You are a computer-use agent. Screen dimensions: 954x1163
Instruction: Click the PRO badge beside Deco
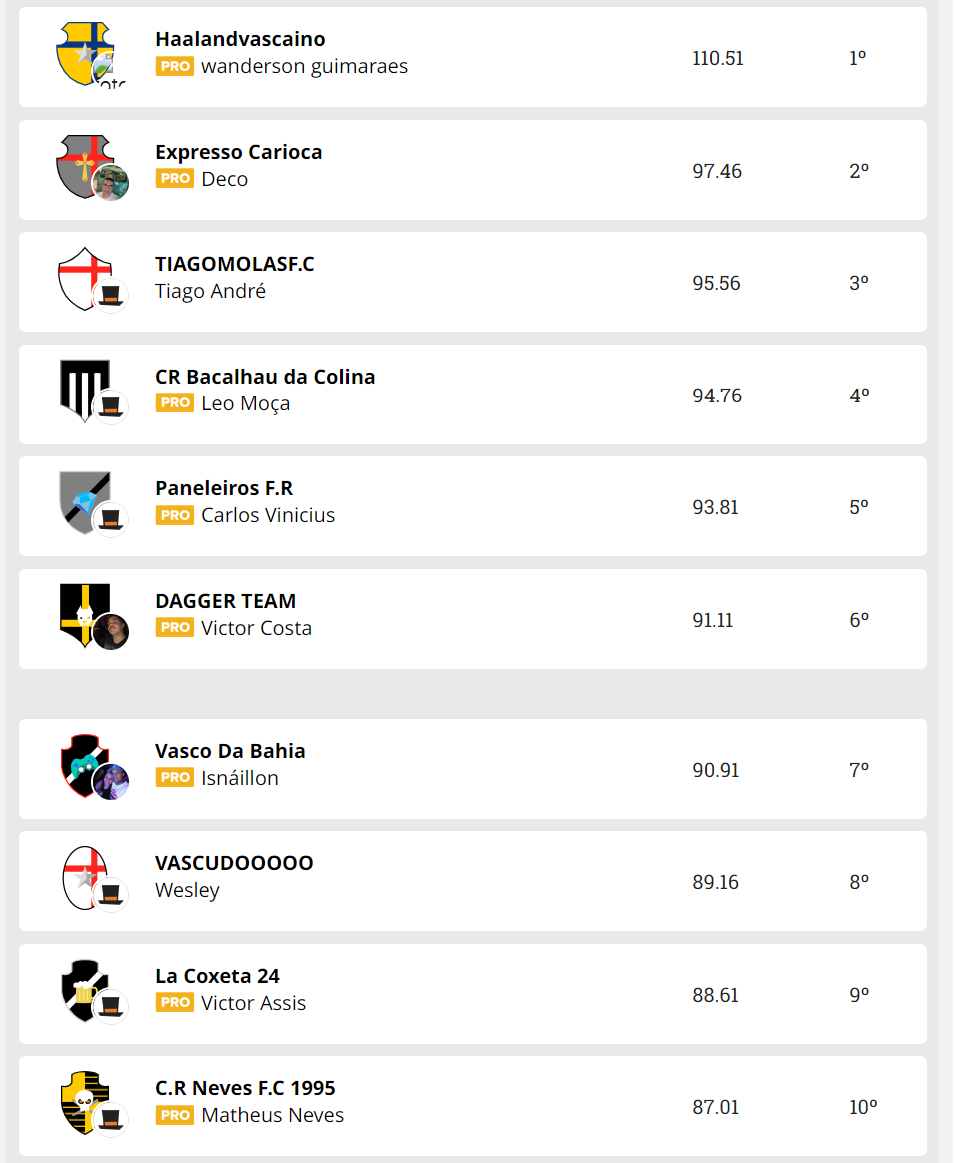[174, 179]
